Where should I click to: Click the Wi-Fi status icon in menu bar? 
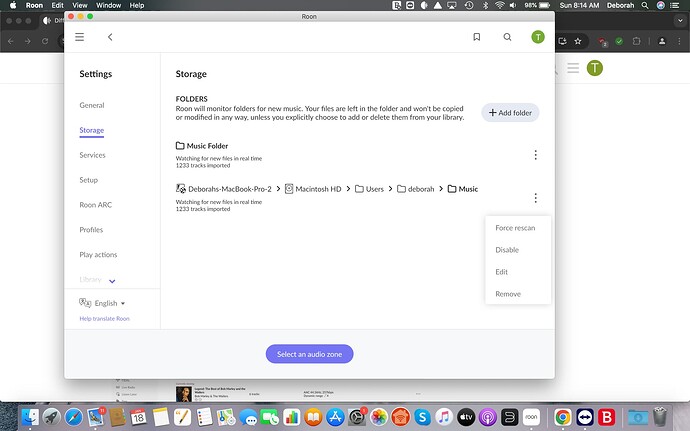[x=499, y=5]
